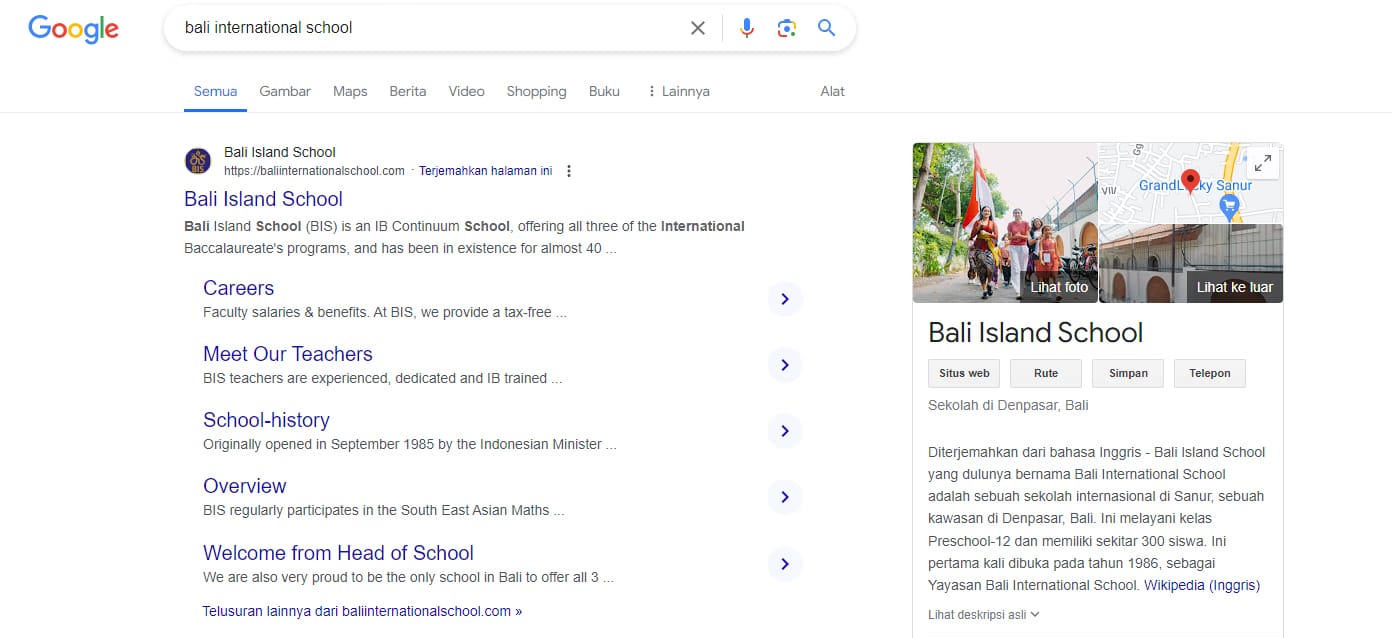Open the Careers sitelink arrow
This screenshot has height=638, width=1392.
click(785, 299)
